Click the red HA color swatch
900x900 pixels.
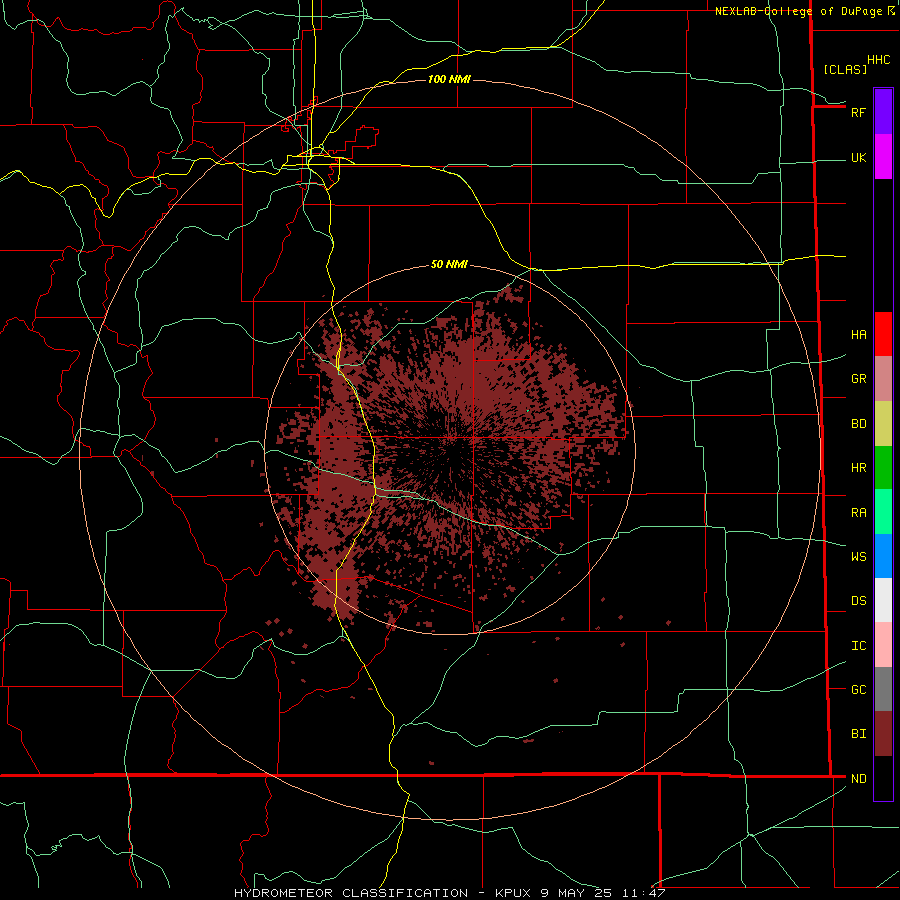click(883, 334)
